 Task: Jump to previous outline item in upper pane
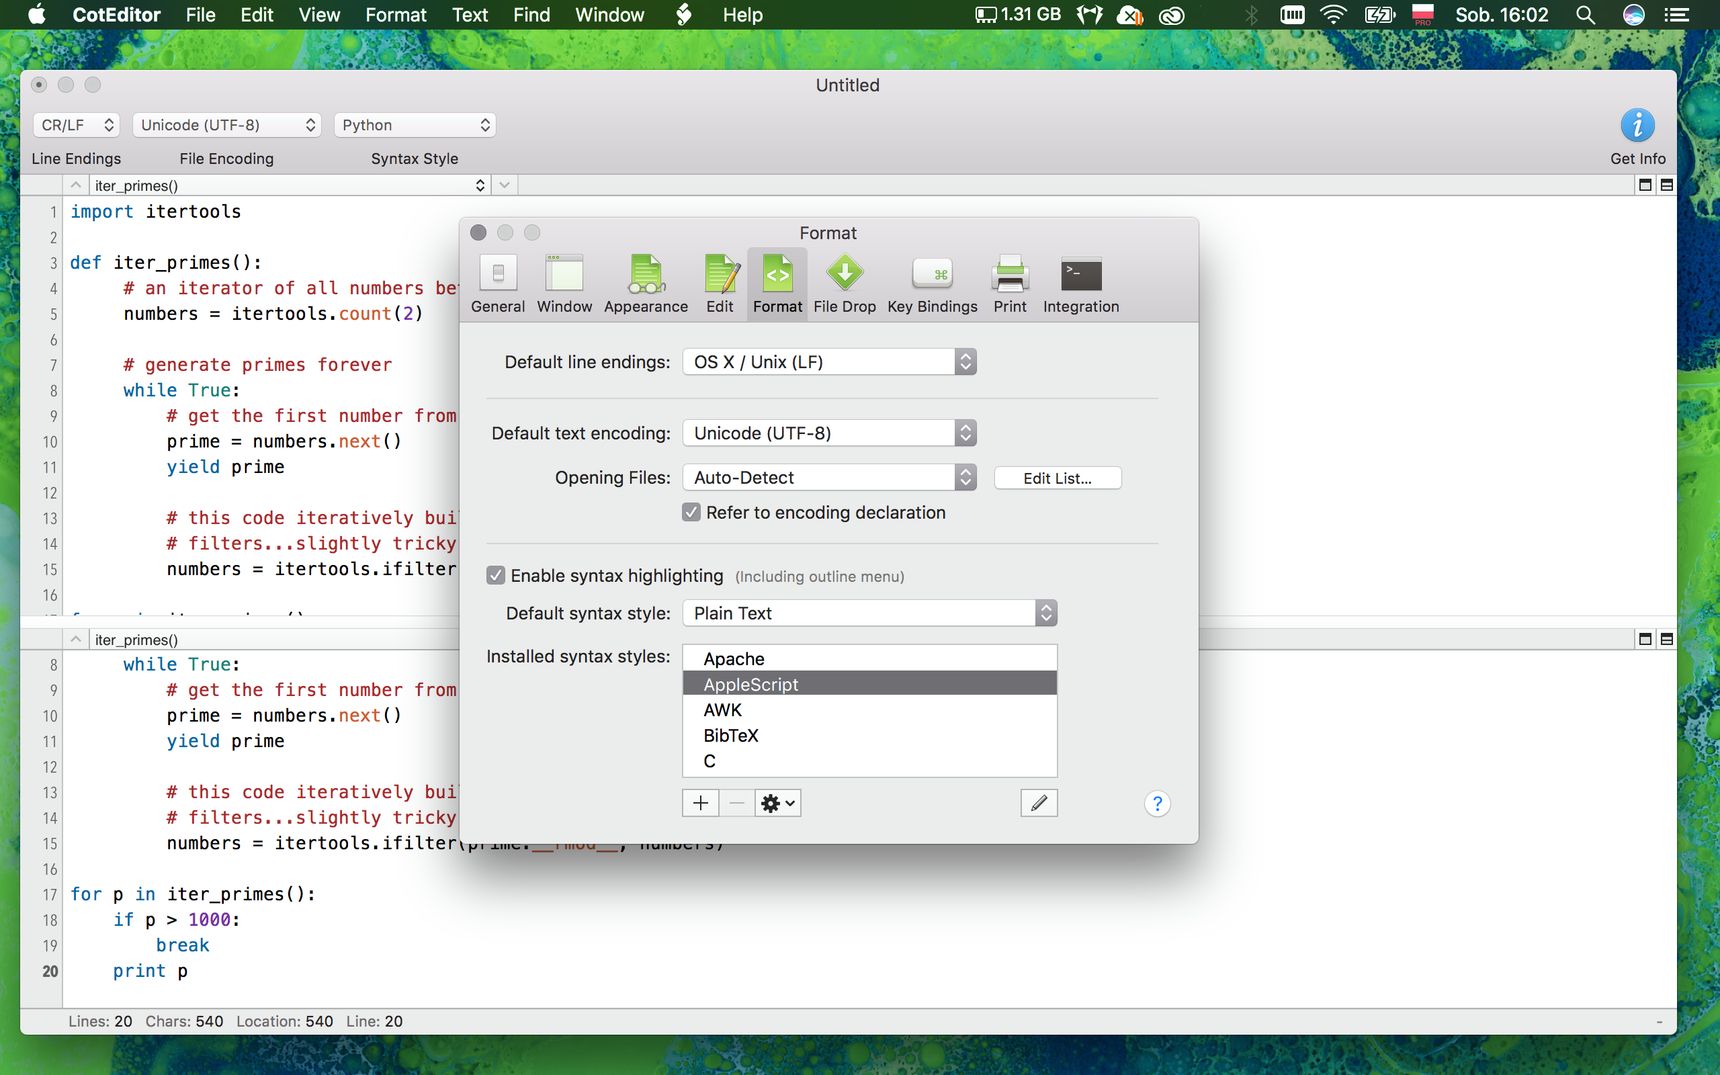[75, 185]
